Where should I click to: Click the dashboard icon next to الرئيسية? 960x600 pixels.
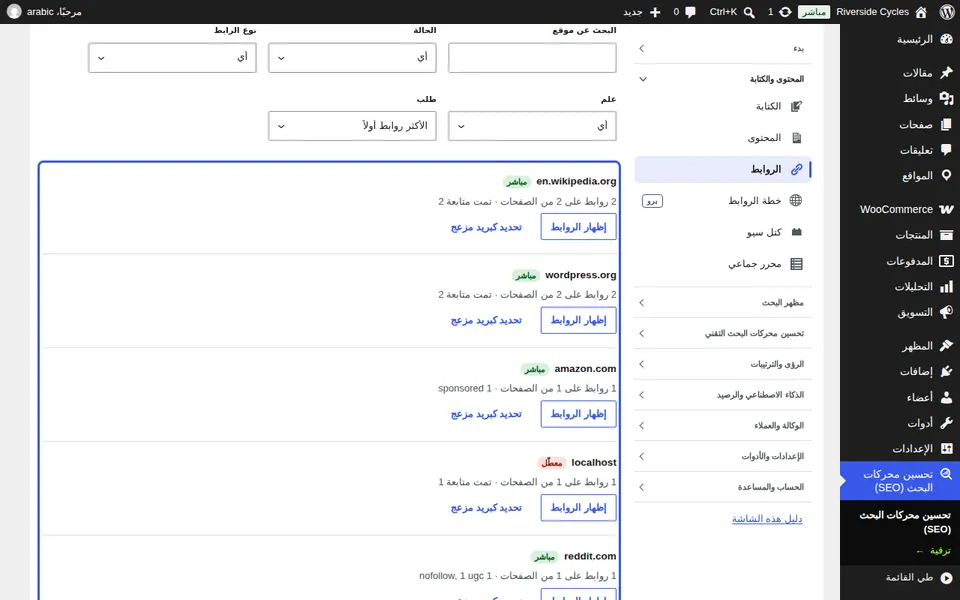click(947, 39)
